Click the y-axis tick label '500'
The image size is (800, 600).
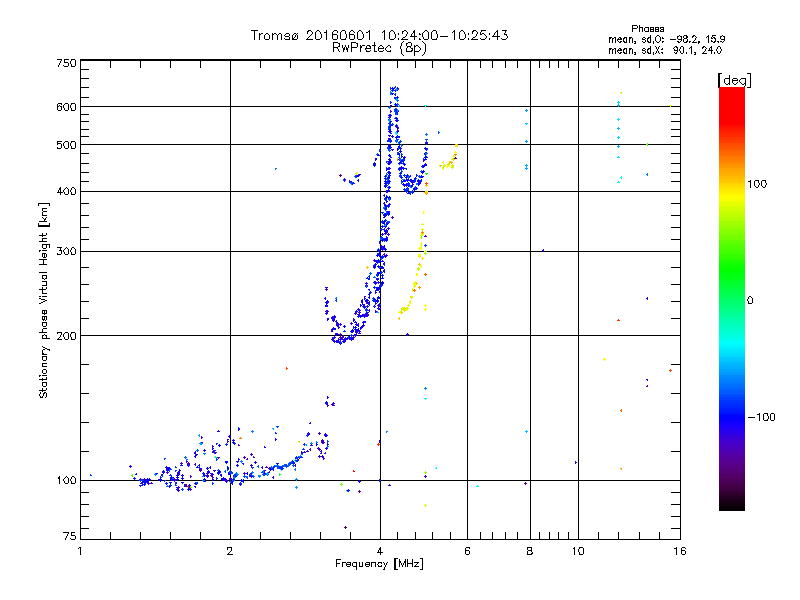(66, 145)
